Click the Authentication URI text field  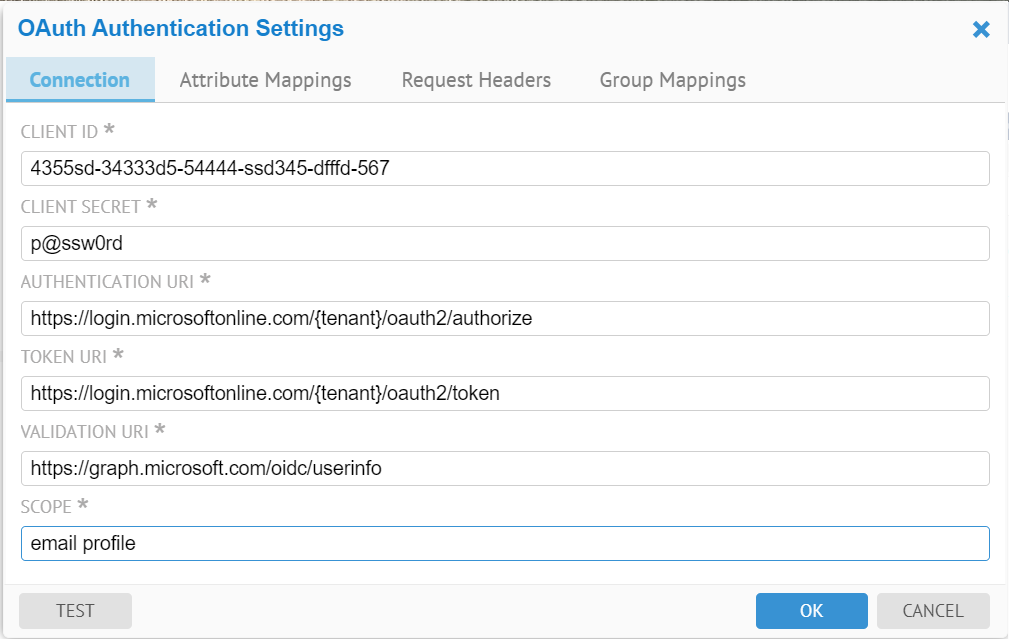tap(505, 318)
